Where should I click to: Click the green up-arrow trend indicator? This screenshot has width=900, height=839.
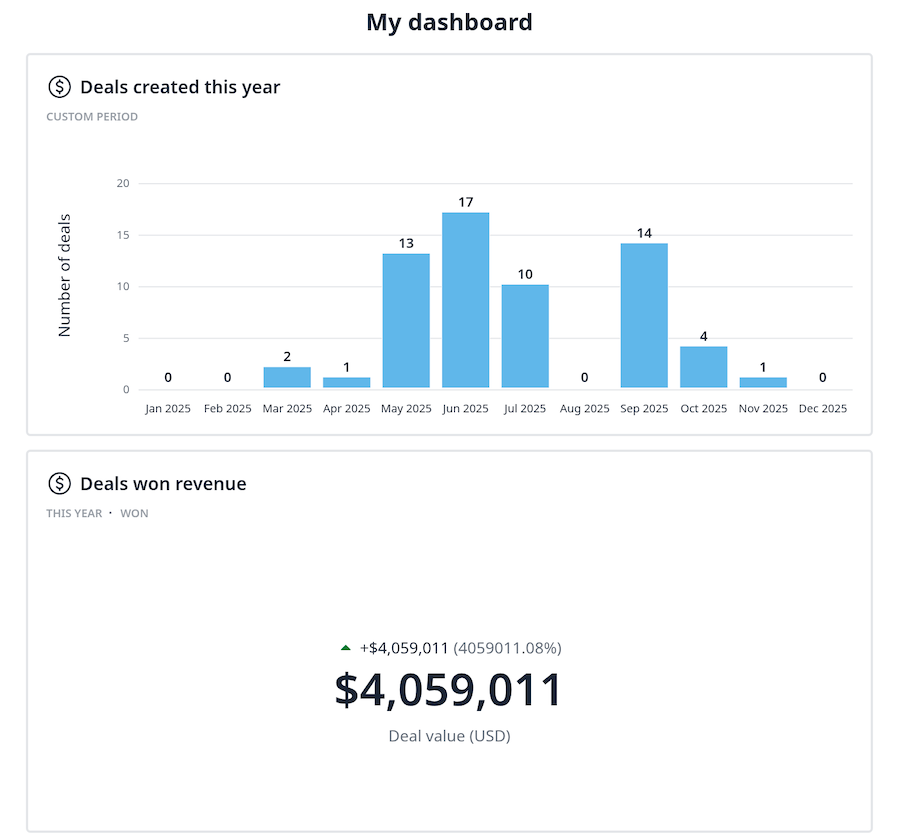[346, 648]
